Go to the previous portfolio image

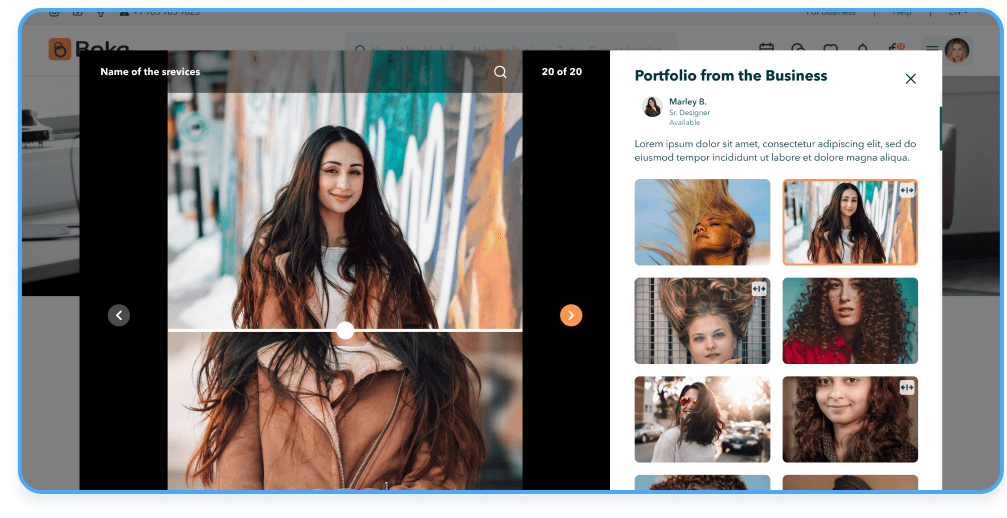[119, 315]
